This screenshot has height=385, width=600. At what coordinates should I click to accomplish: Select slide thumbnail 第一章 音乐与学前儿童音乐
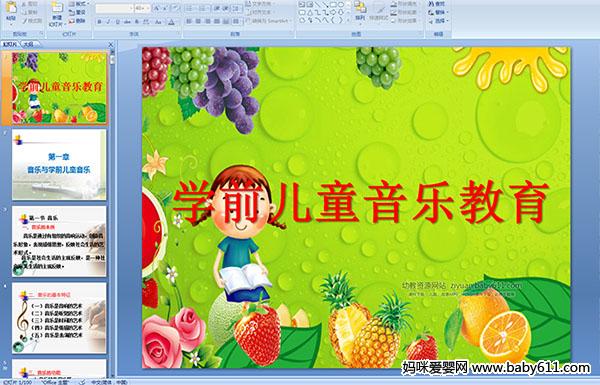pos(59,165)
